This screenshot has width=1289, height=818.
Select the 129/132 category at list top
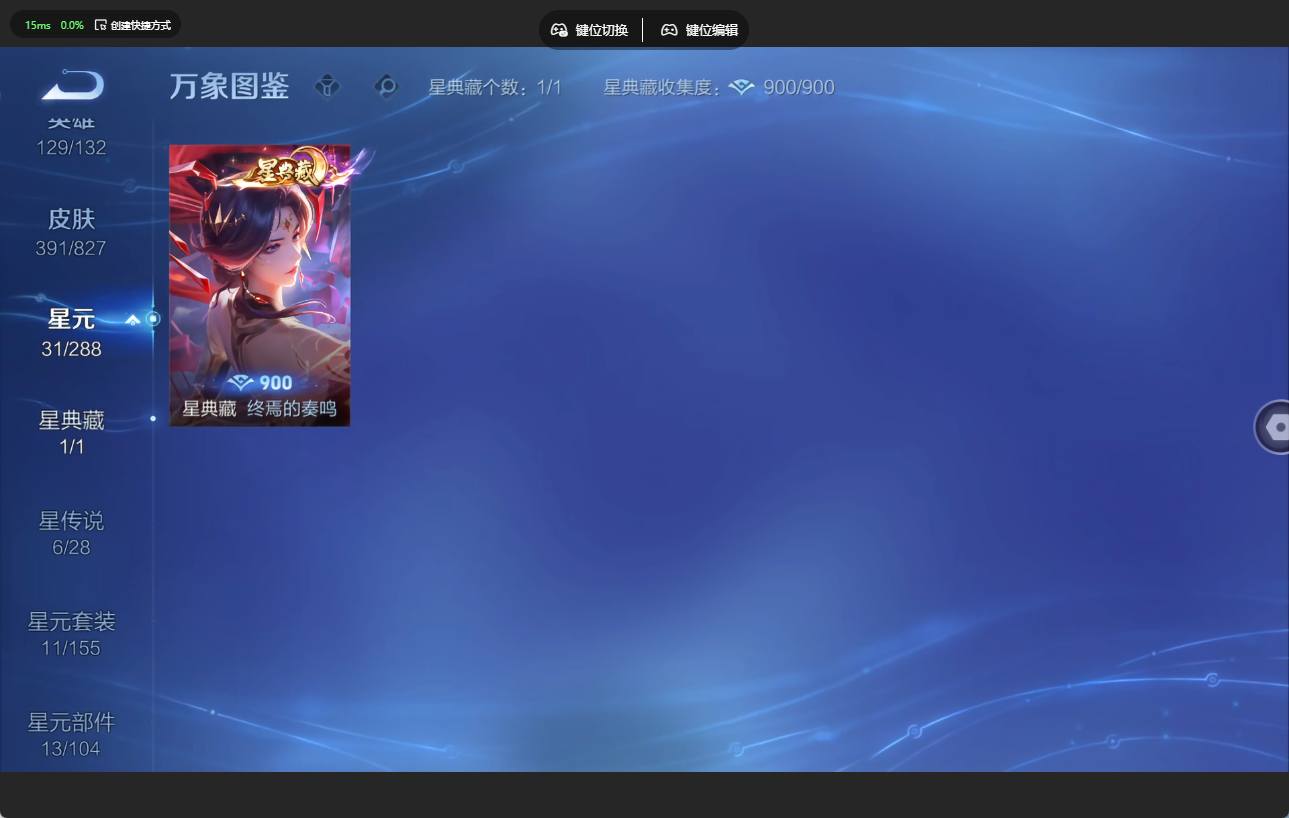click(x=71, y=138)
